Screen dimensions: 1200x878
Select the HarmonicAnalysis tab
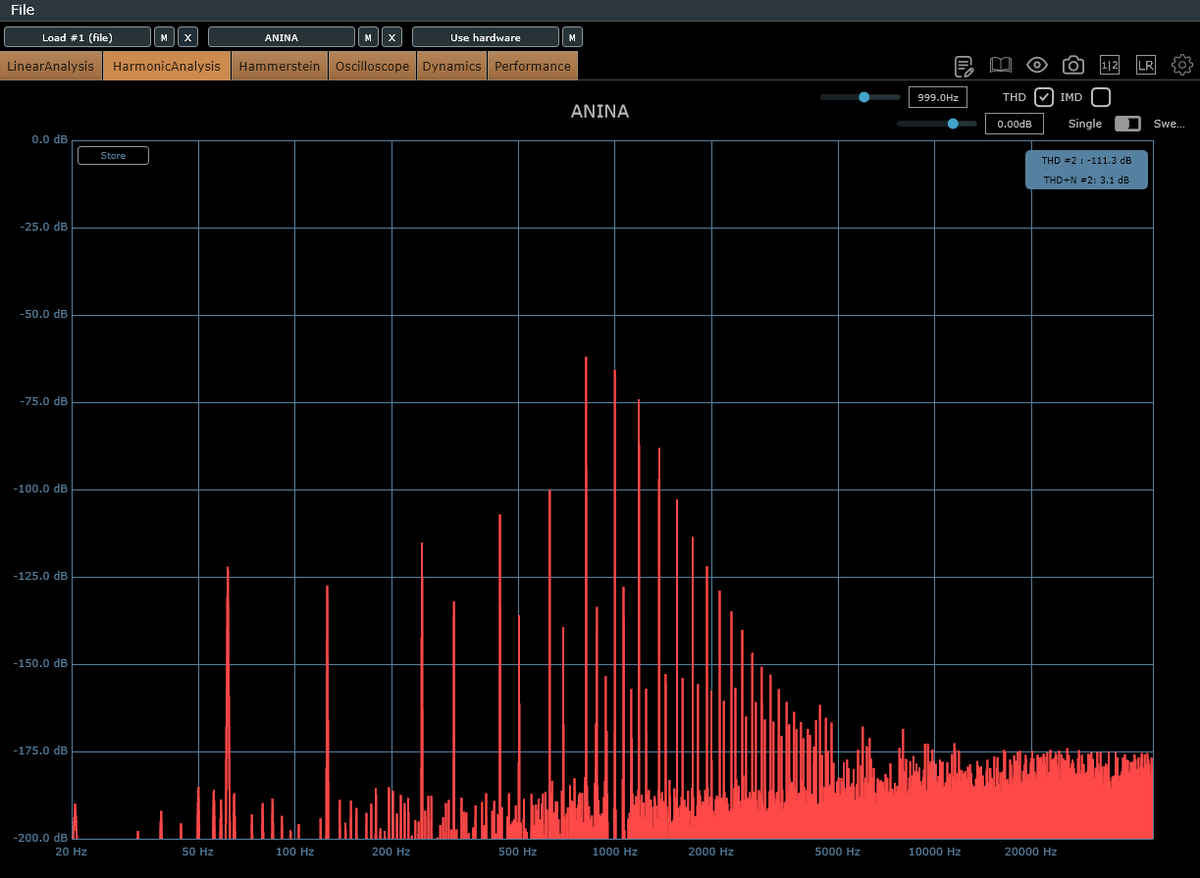(x=167, y=66)
